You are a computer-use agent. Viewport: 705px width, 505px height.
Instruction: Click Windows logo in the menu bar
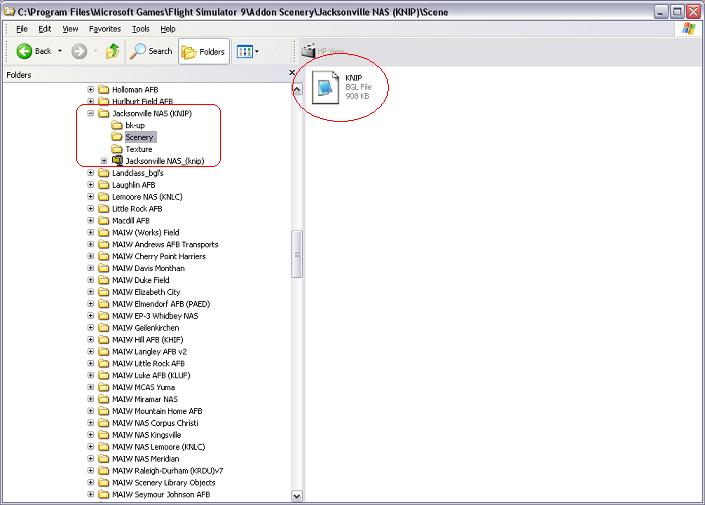pos(689,29)
